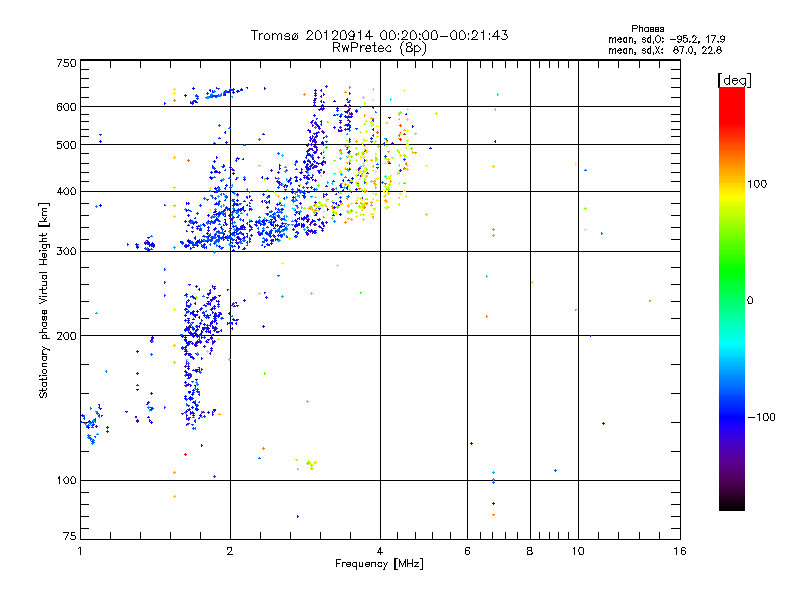Click the y-axis tick label '400'
Viewport: 800px width, 600px height.
point(66,192)
